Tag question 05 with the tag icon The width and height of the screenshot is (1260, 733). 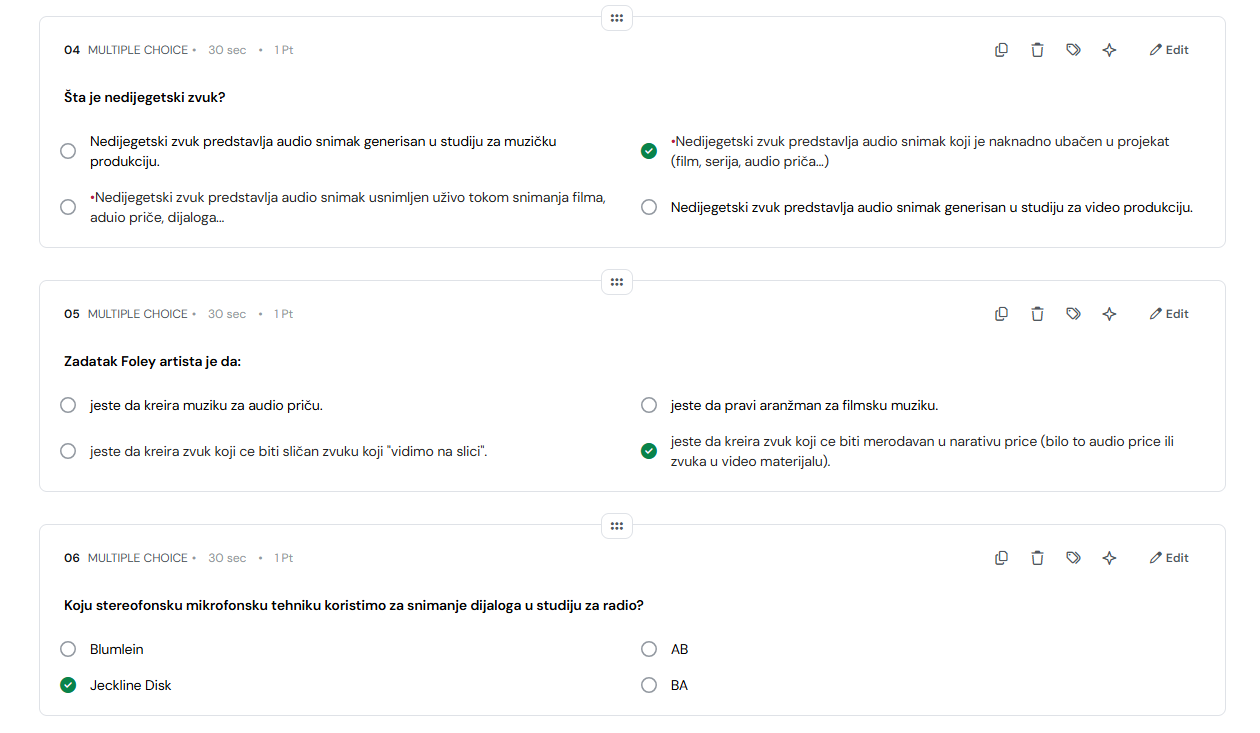pyautogui.click(x=1073, y=314)
